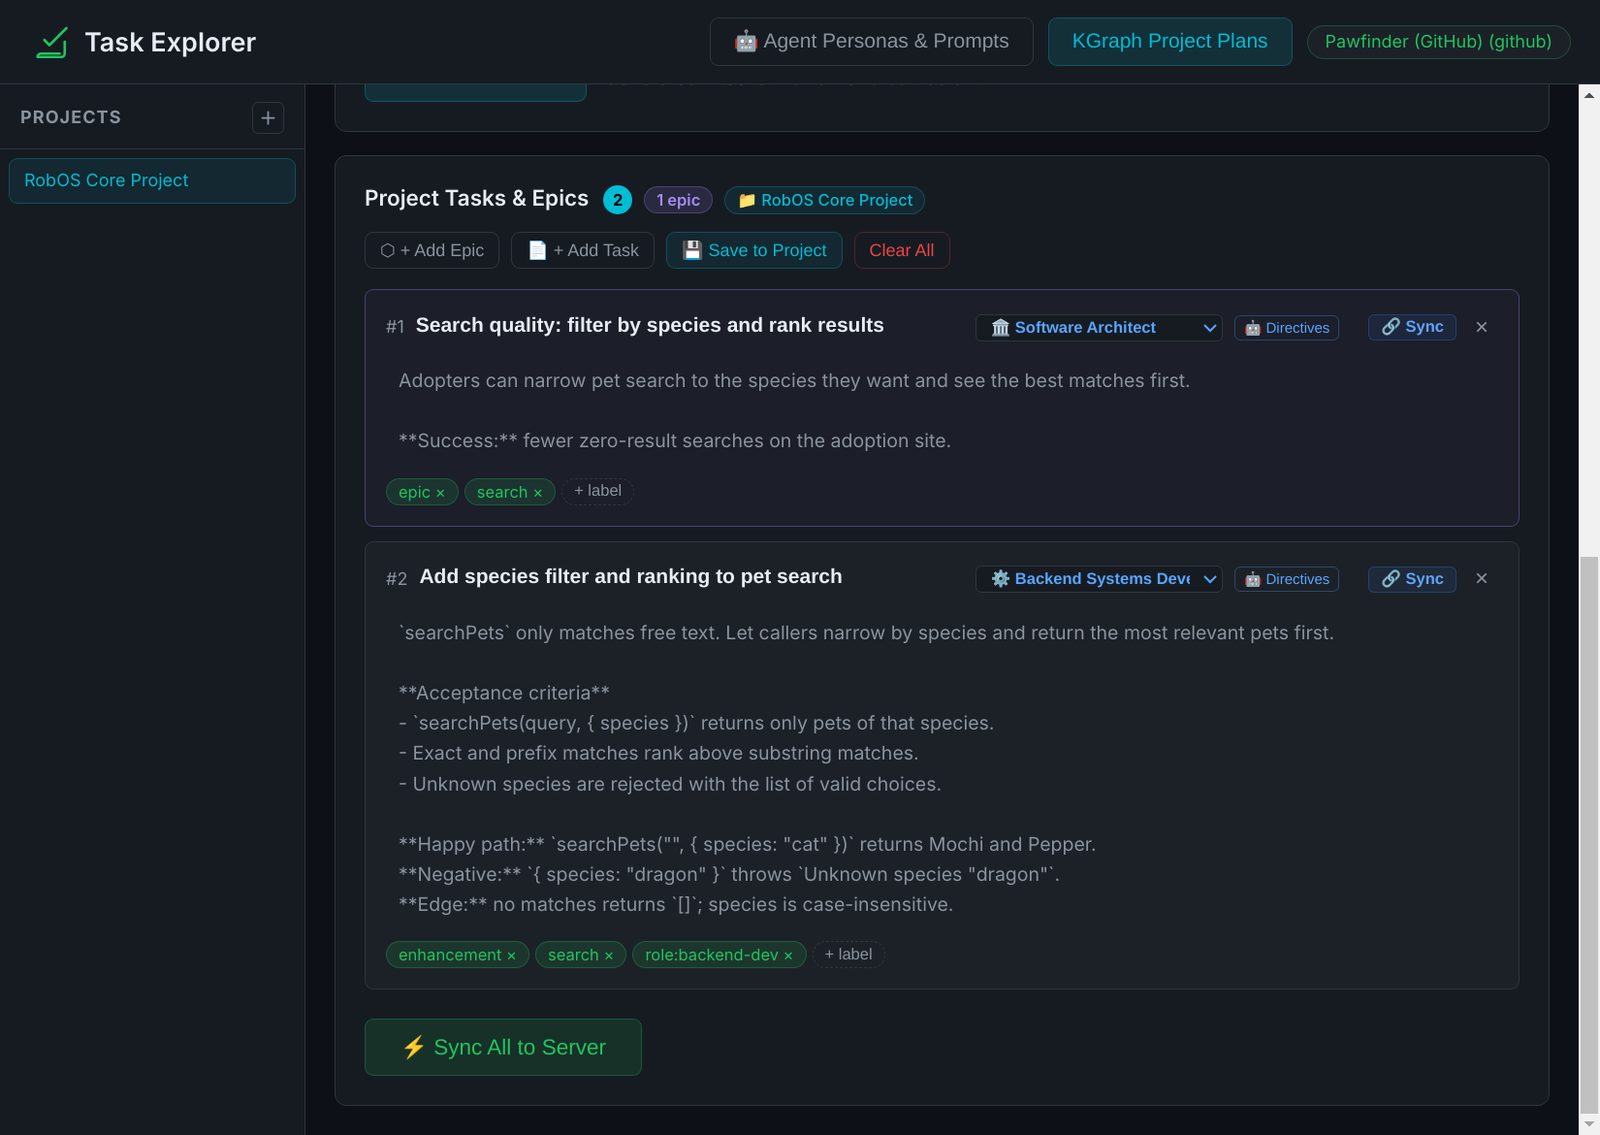This screenshot has width=1600, height=1135.
Task: Click the PROJECTS sidebar heading
Action: (x=71, y=117)
